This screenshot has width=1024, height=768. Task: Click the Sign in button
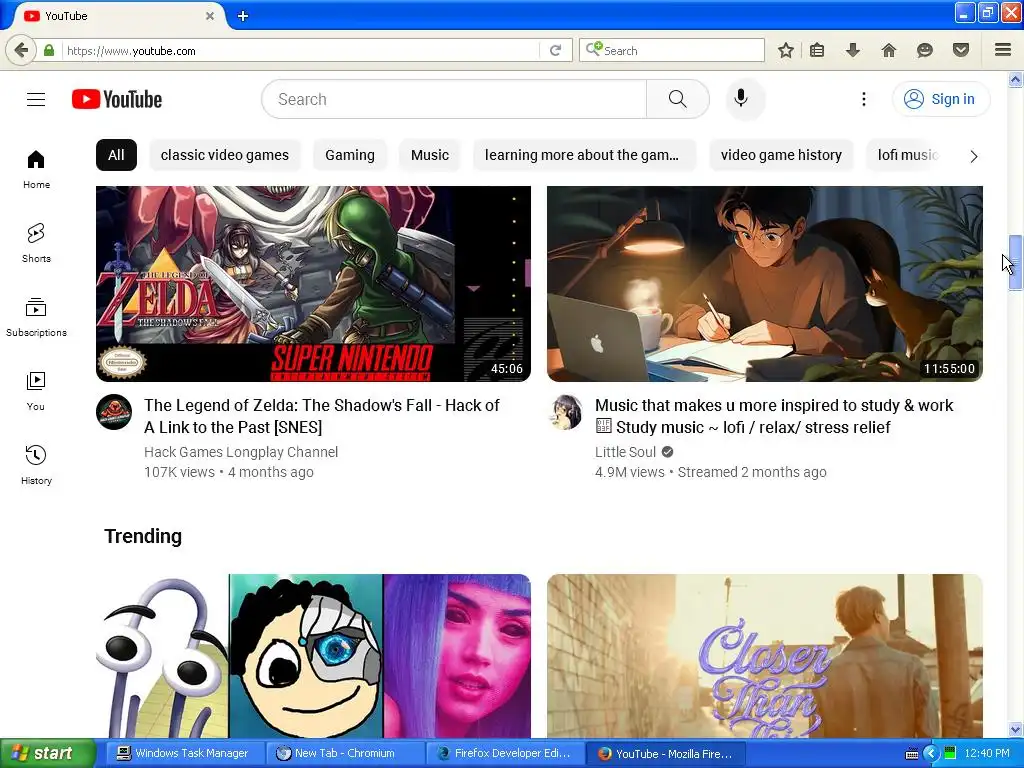pyautogui.click(x=941, y=99)
